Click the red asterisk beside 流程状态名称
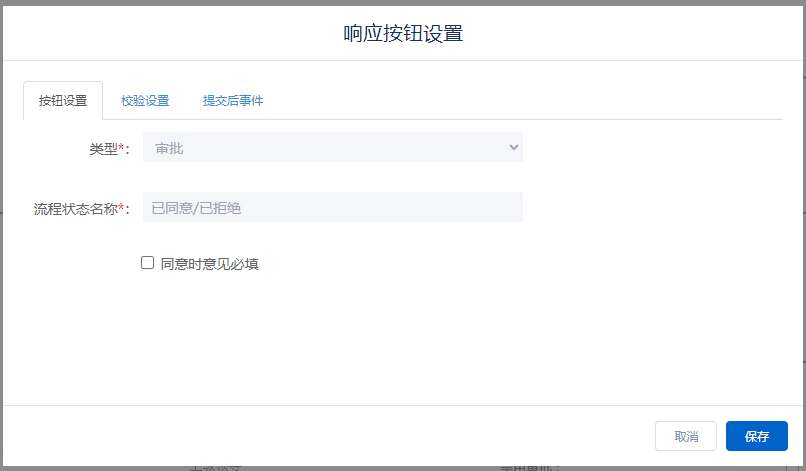Screen dimensions: 806x471 pyautogui.click(x=121, y=208)
